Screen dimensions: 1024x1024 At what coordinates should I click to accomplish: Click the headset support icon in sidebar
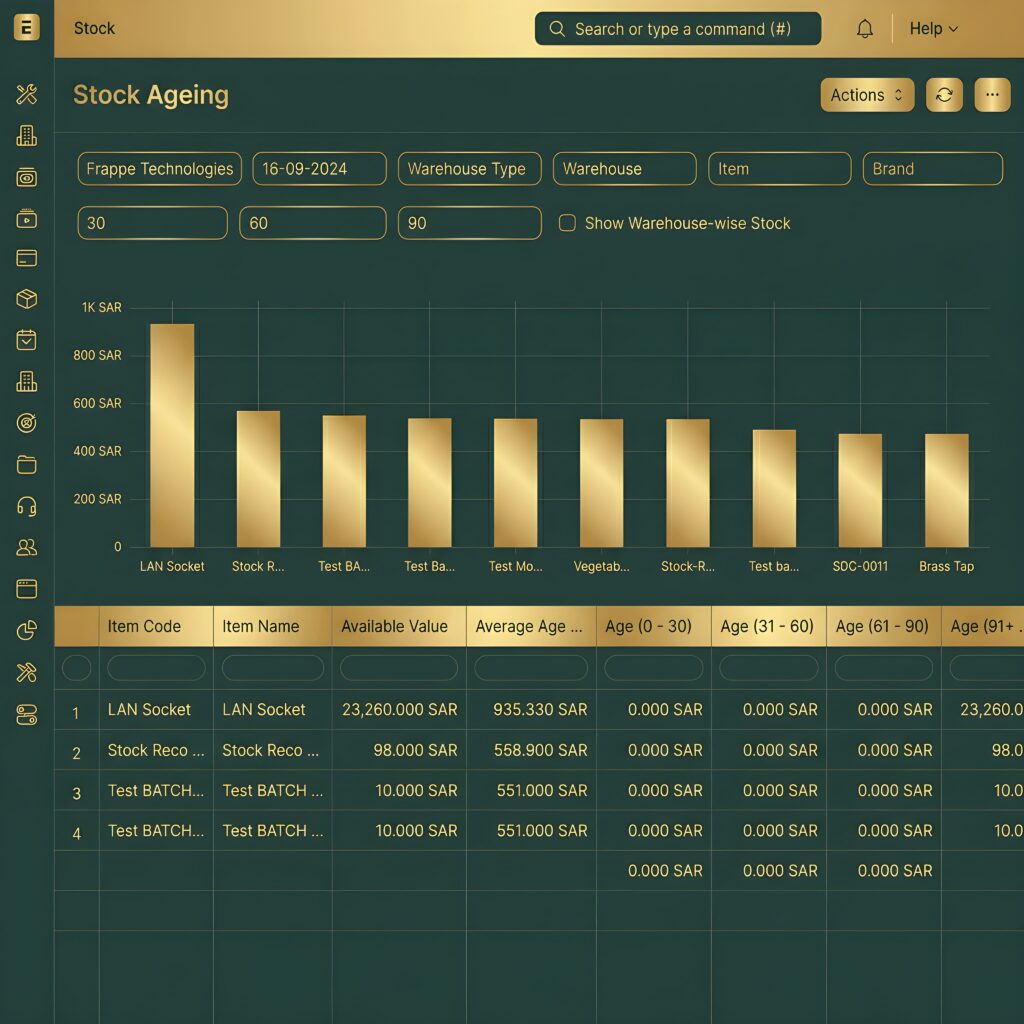pyautogui.click(x=27, y=506)
